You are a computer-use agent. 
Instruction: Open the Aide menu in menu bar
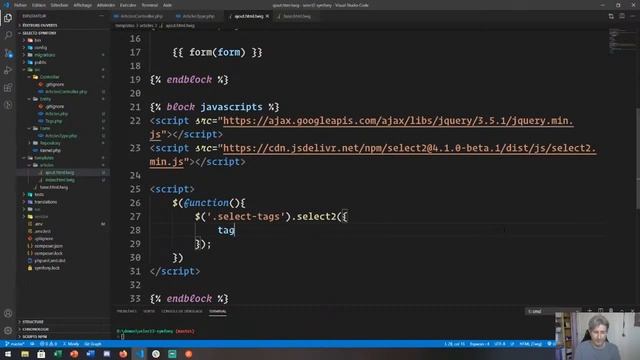(167, 5)
